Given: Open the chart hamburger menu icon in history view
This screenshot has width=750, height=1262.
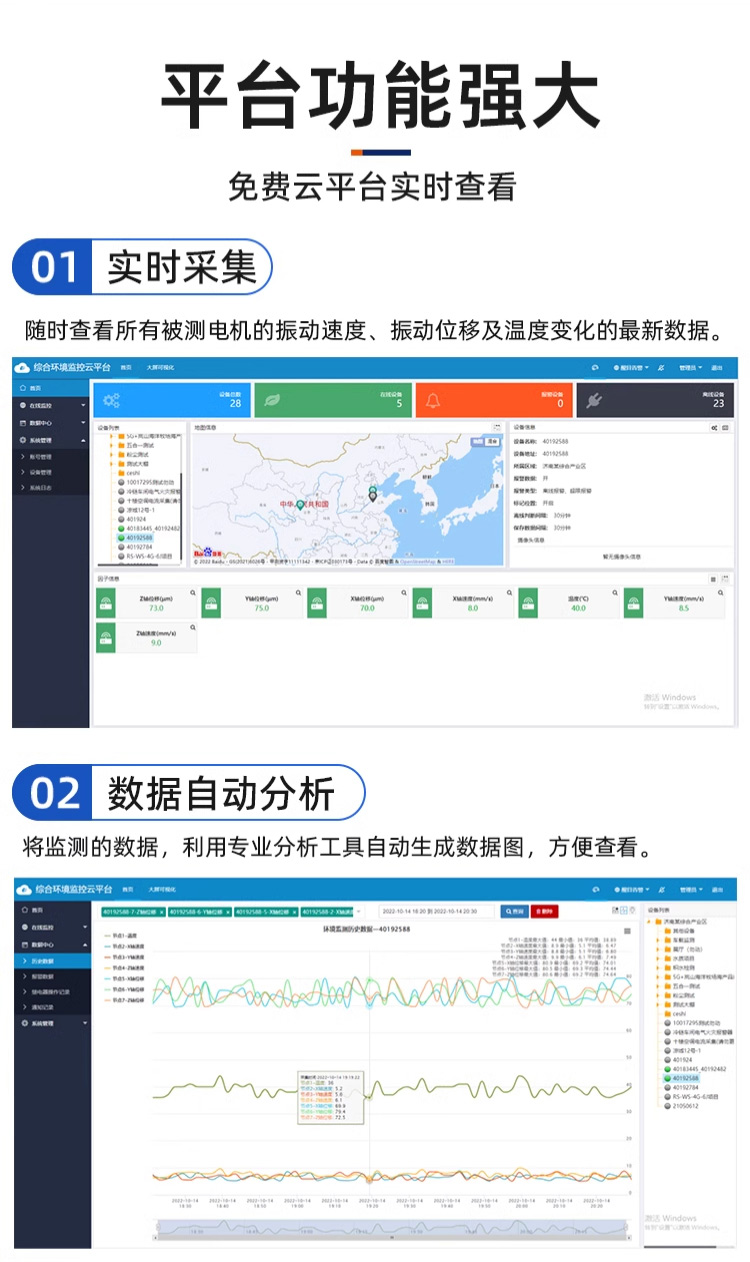Looking at the screenshot, I should click(x=627, y=930).
